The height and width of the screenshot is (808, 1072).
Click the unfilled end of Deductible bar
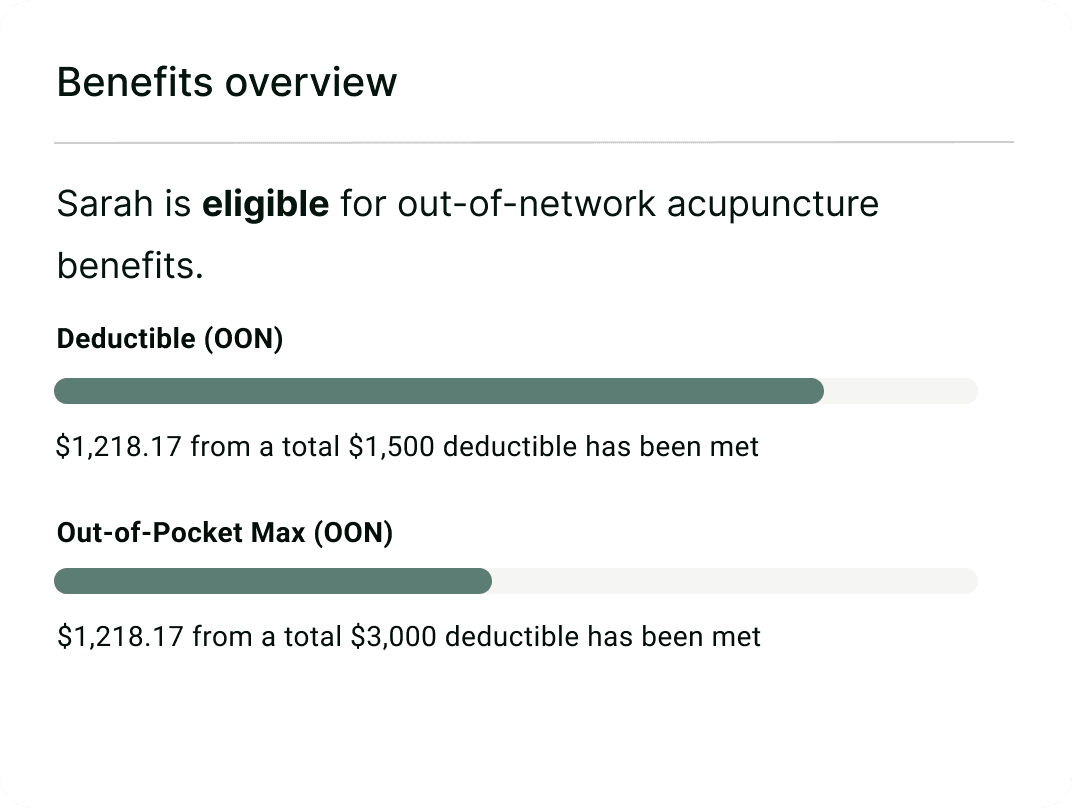[x=901, y=391]
